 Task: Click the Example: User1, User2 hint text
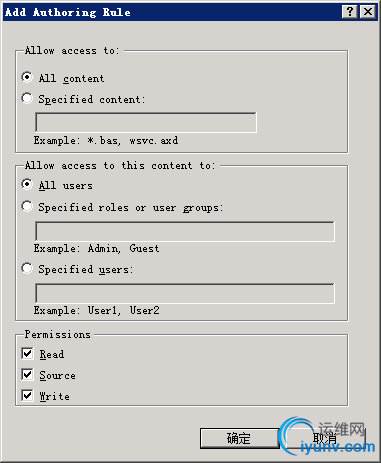(x=97, y=310)
